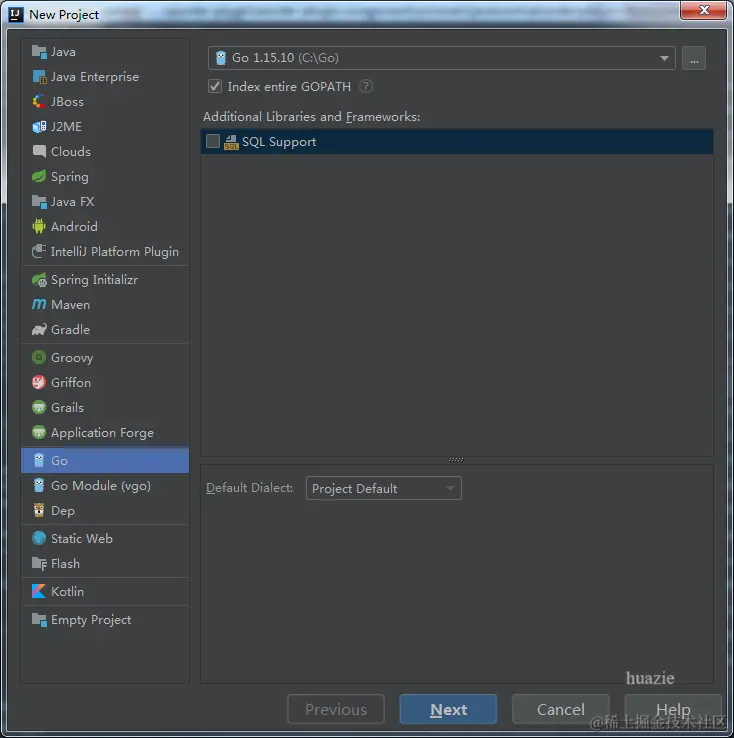Pick the Maven label

tap(71, 305)
